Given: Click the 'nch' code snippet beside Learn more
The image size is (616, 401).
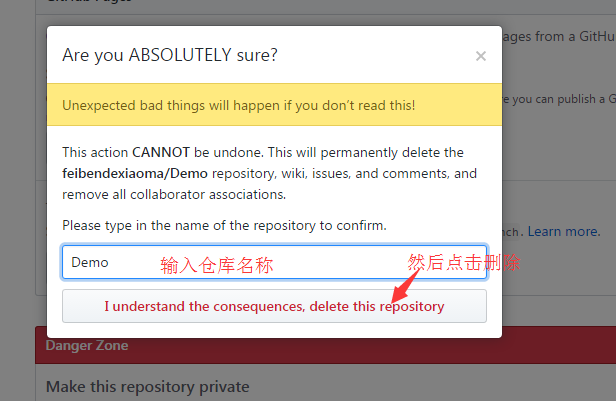Looking at the screenshot, I should coord(510,232).
